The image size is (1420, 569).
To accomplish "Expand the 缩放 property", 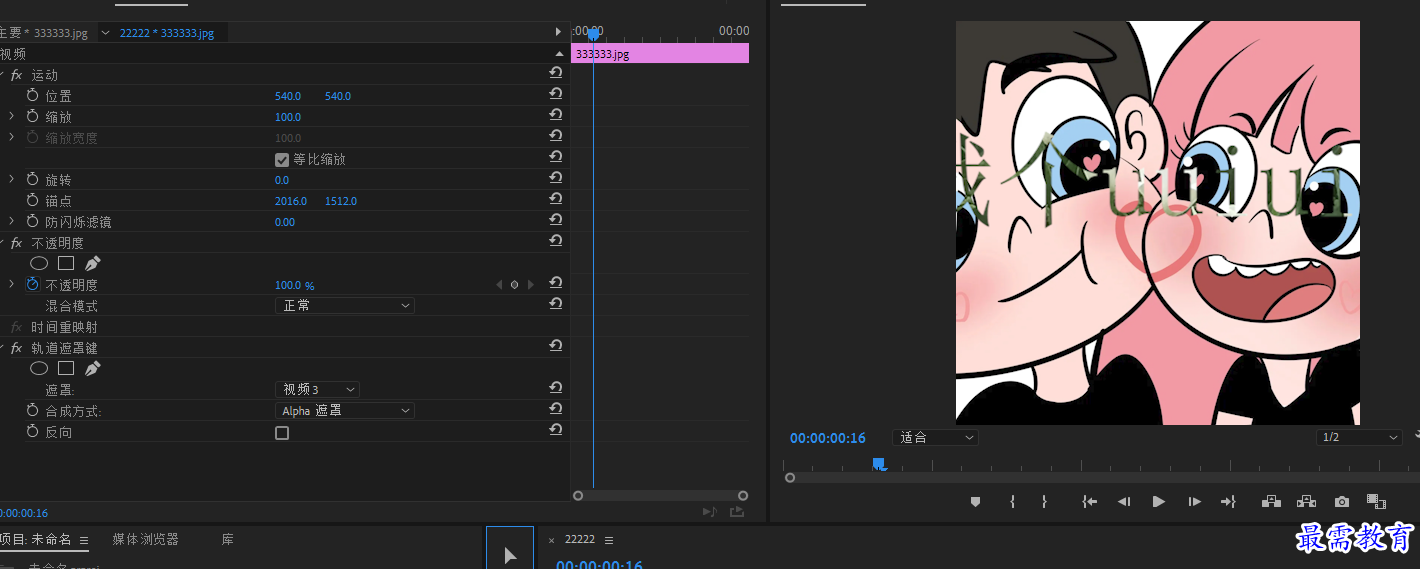I will [x=12, y=116].
